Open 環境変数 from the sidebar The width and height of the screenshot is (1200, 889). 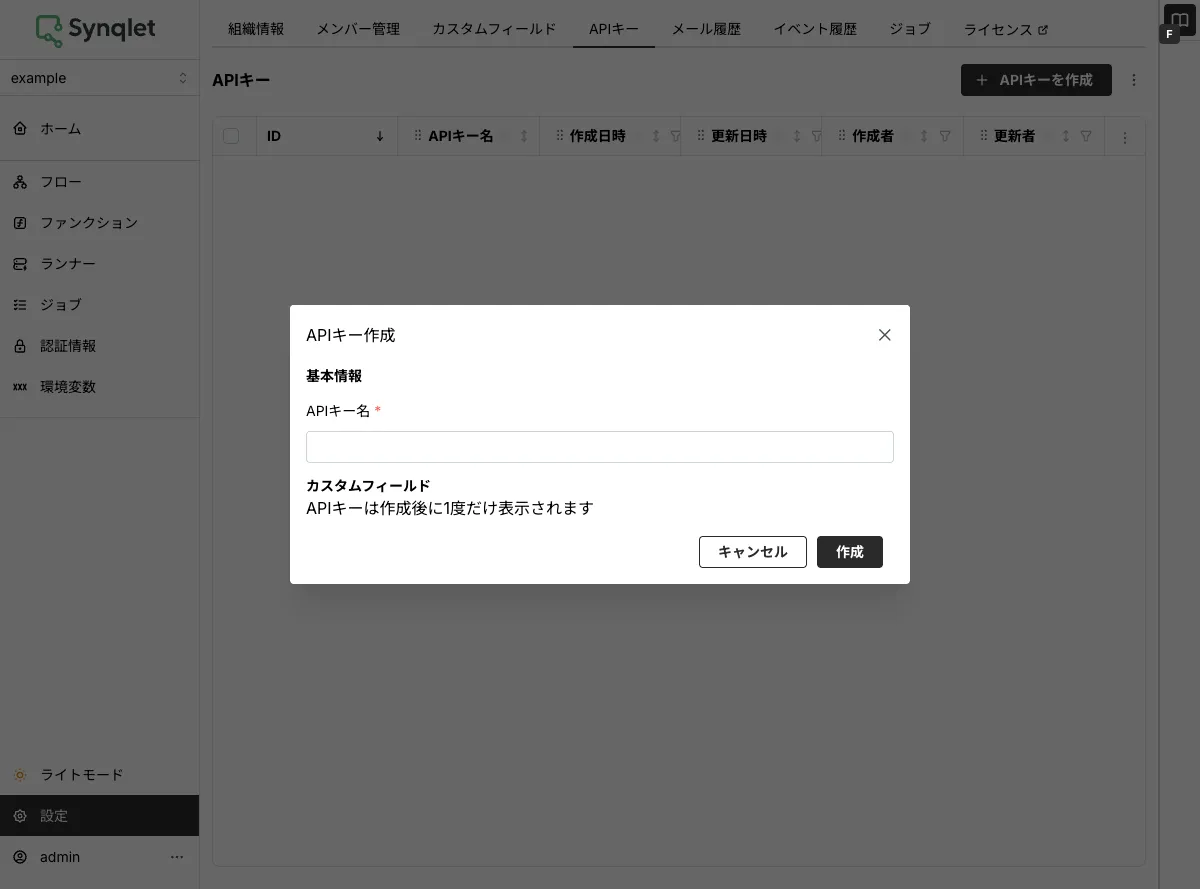click(x=99, y=387)
